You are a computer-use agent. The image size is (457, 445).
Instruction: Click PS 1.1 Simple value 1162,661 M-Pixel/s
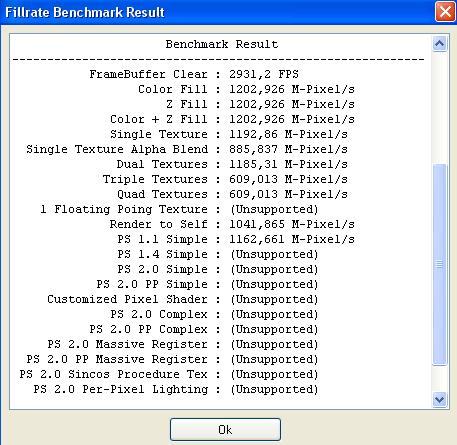292,239
